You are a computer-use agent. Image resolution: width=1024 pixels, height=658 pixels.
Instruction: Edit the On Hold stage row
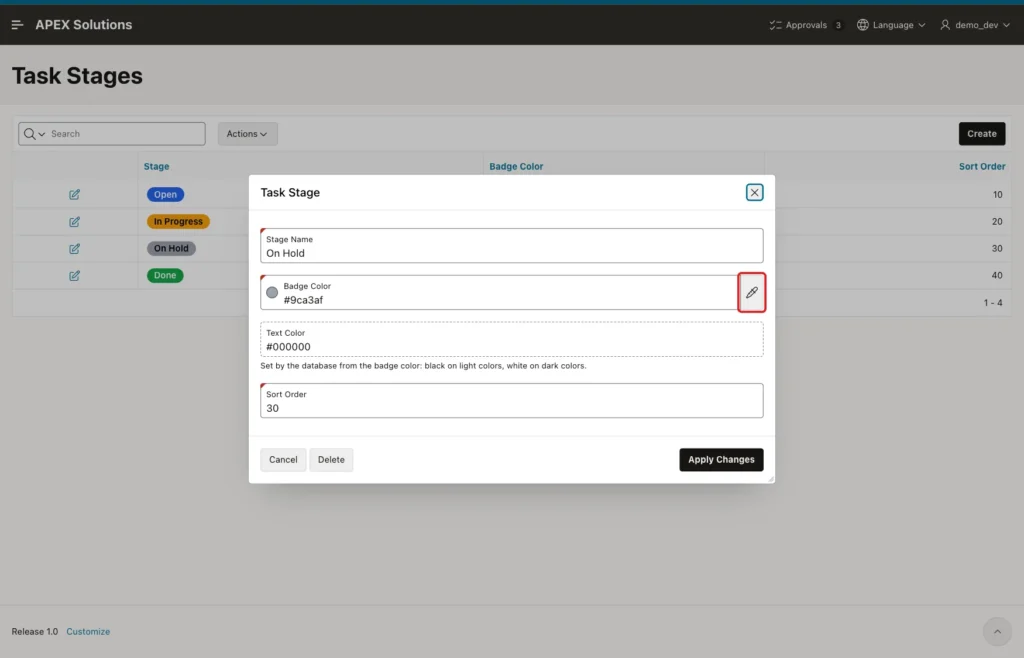pos(74,249)
